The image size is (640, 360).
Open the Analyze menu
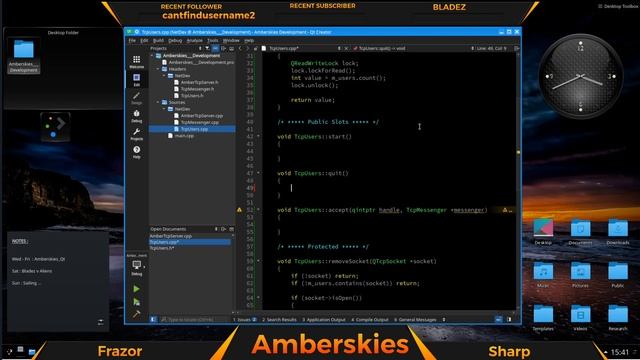point(194,40)
